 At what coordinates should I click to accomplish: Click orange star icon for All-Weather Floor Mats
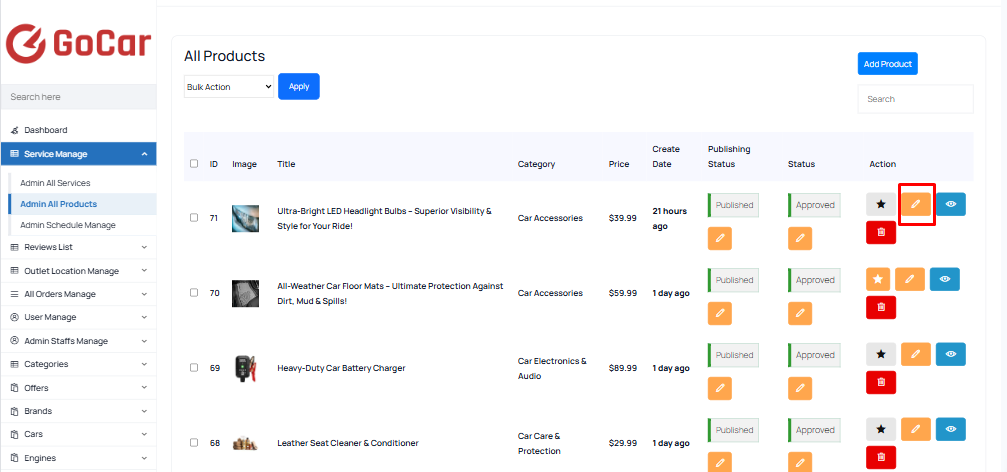click(878, 279)
